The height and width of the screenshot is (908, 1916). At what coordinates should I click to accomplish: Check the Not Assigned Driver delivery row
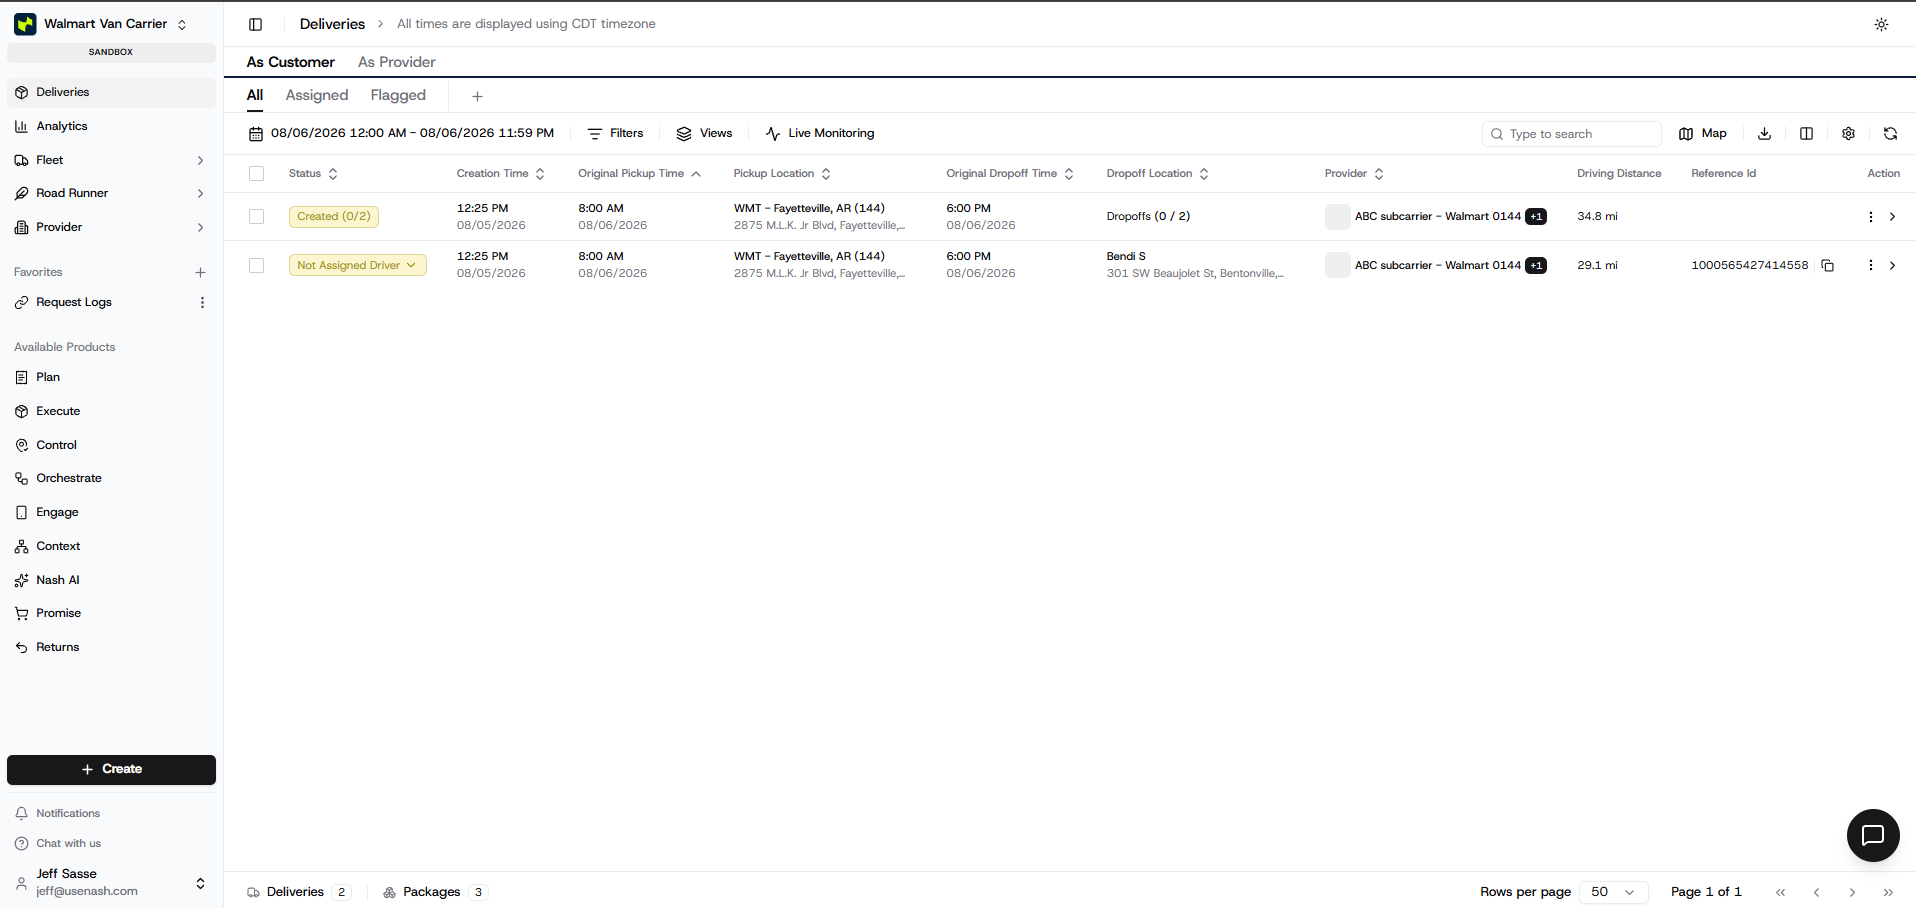point(256,266)
